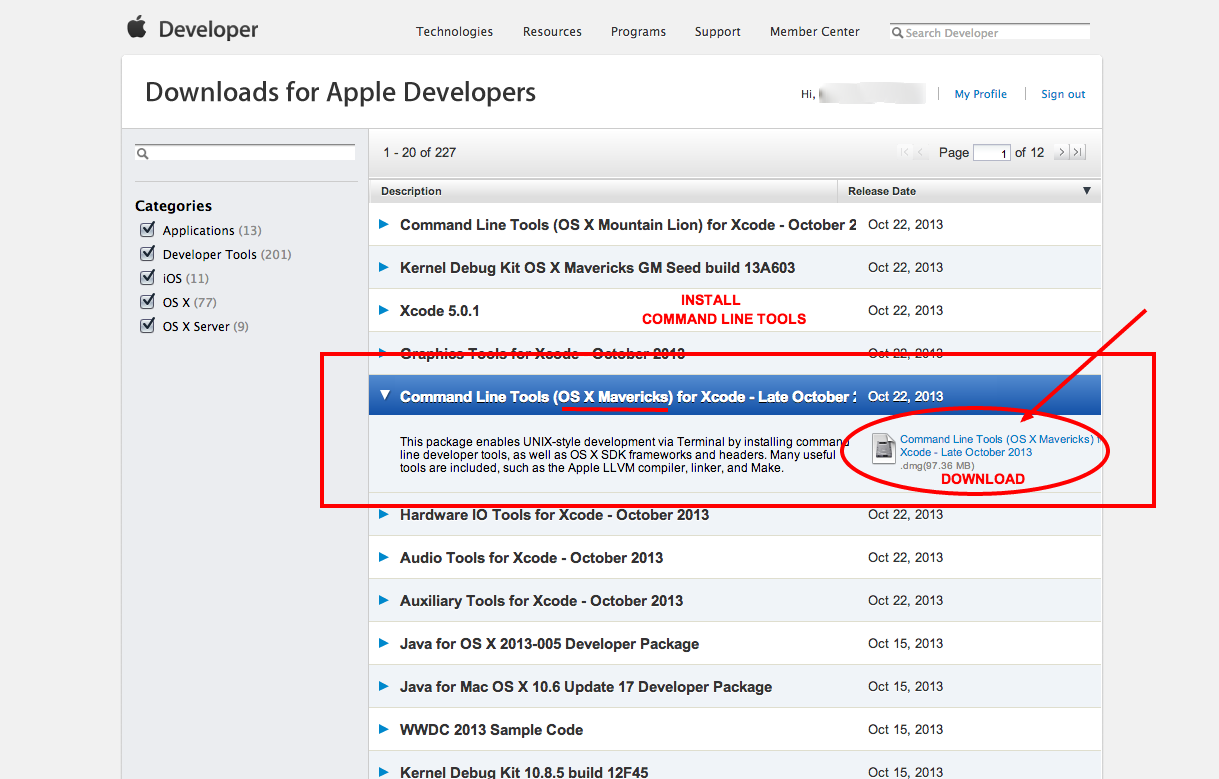Click the Developer Tools category label
This screenshot has width=1219, height=779.
coord(210,254)
